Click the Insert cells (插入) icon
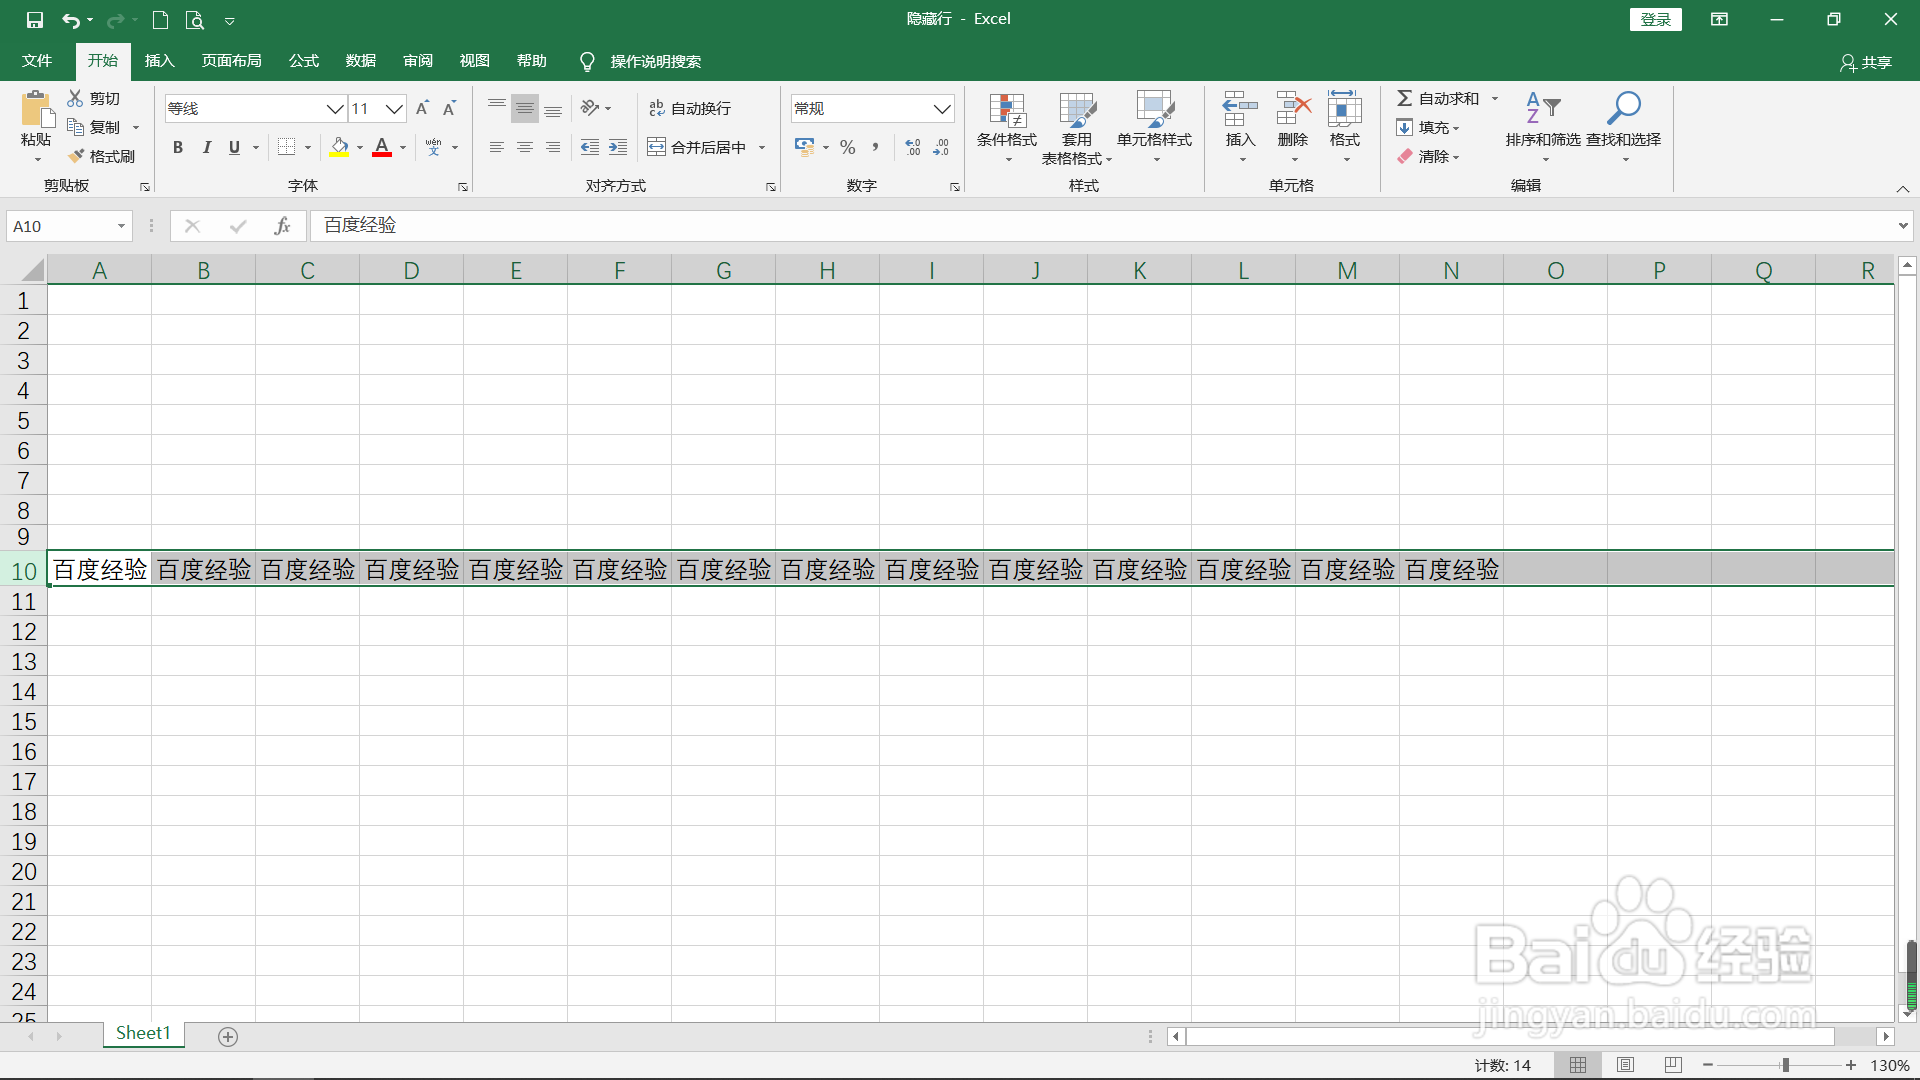This screenshot has width=1920, height=1080. tap(1240, 108)
